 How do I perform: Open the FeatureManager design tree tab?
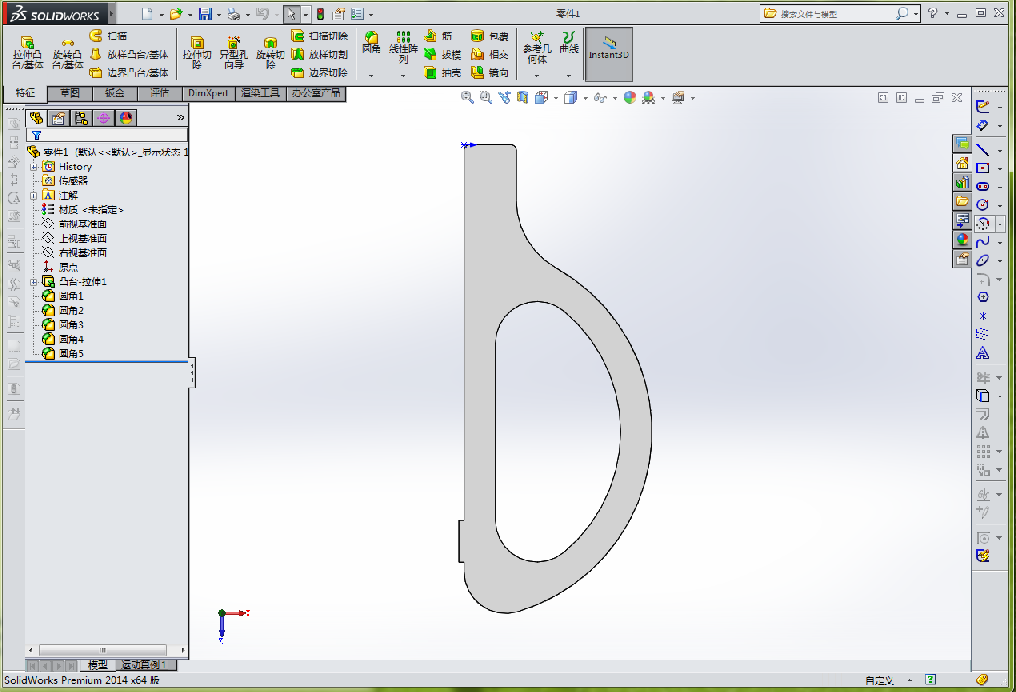(36, 118)
